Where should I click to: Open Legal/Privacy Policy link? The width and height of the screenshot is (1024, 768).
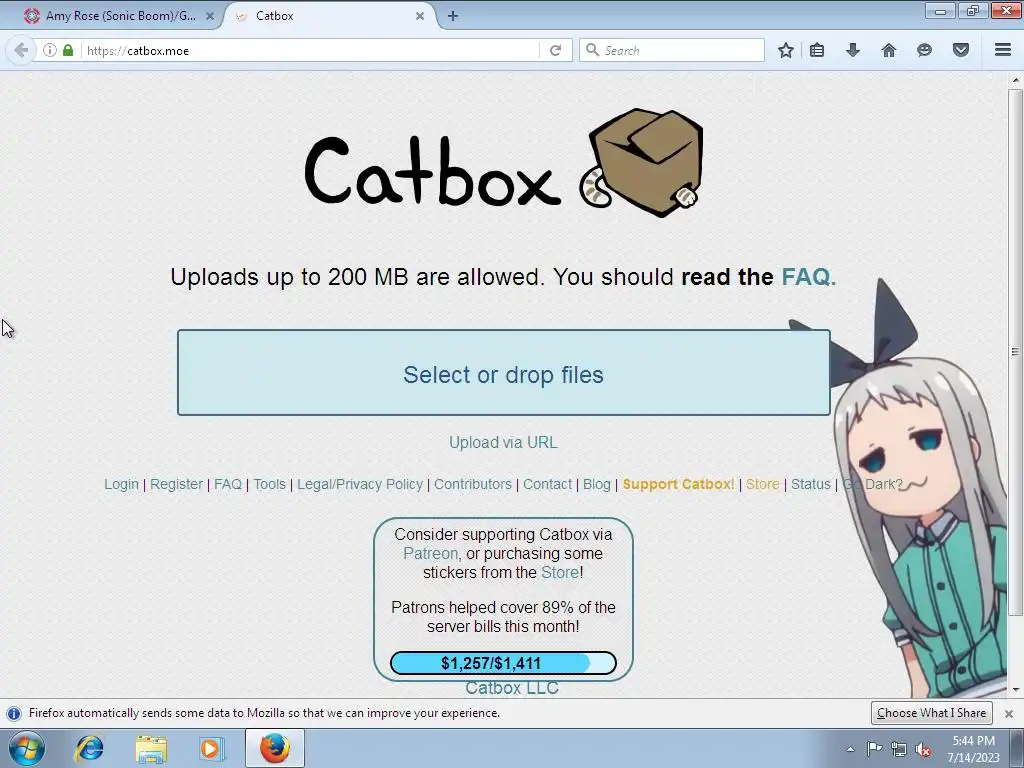360,484
